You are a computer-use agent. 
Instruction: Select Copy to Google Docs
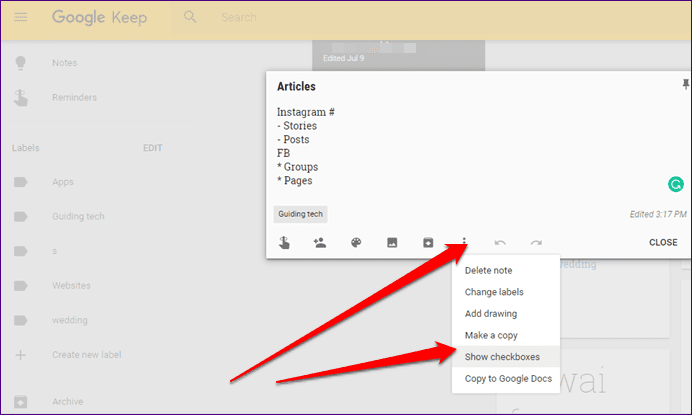click(506, 378)
